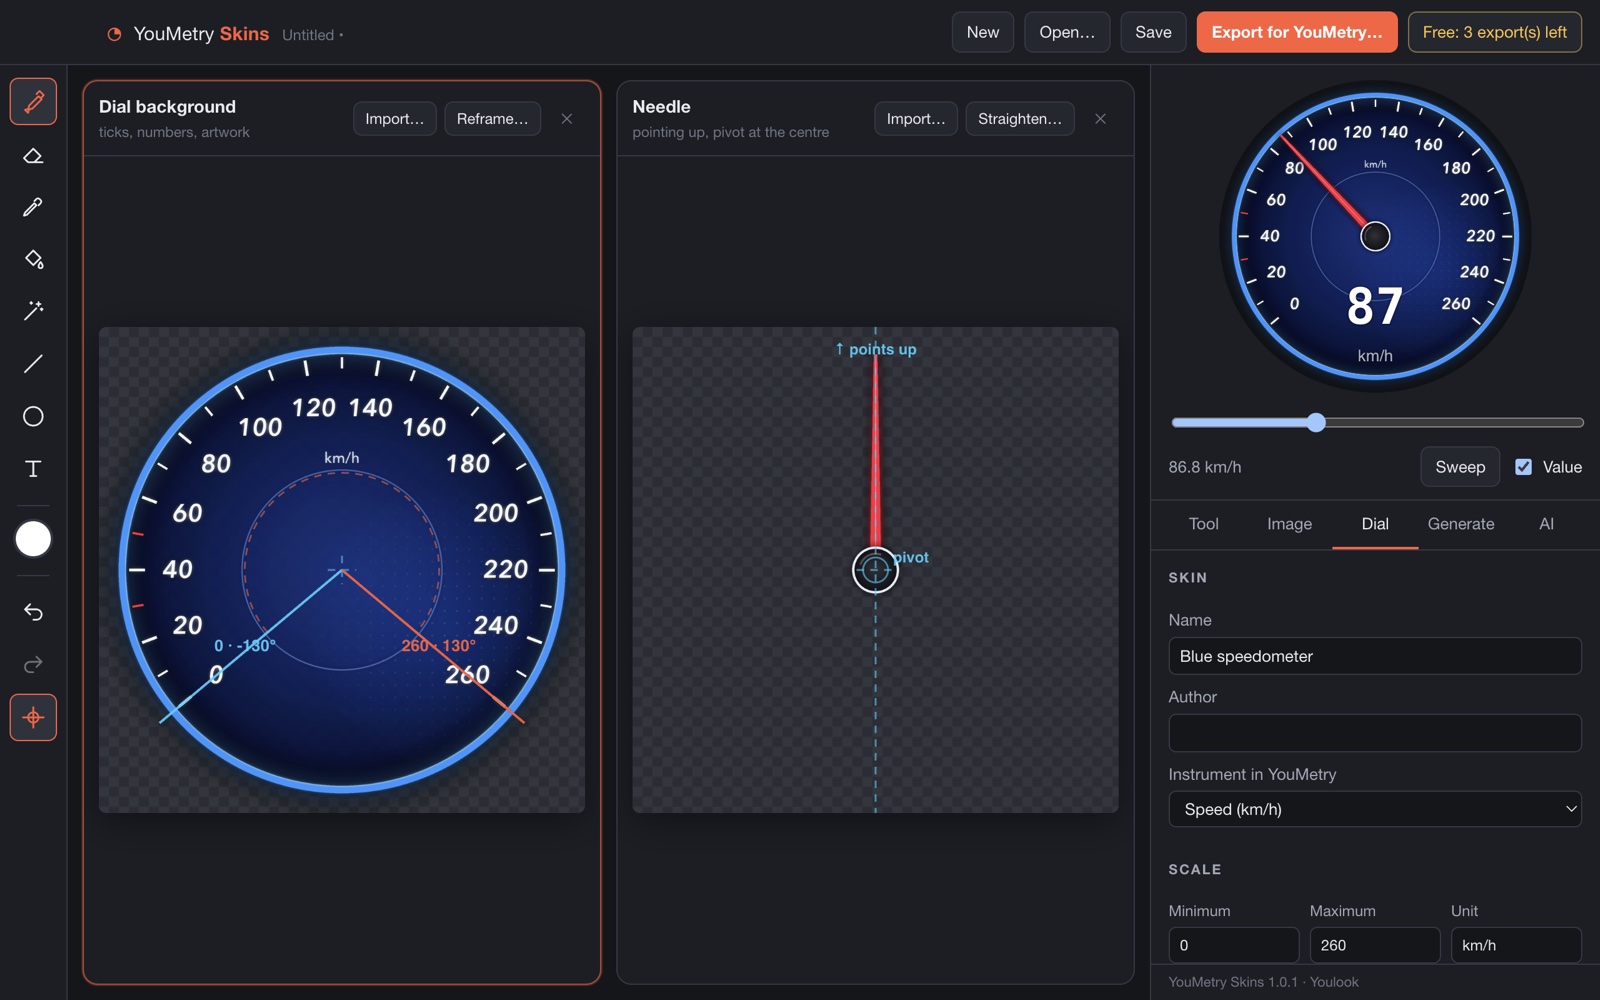Click the YouMetry Skins logo icon
Screen dimensions: 1600x1000
pos(114,34)
